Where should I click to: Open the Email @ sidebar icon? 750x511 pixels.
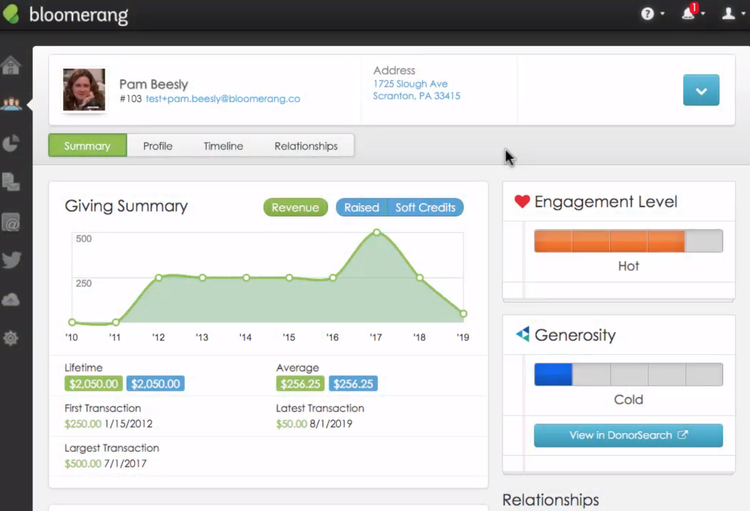point(11,222)
